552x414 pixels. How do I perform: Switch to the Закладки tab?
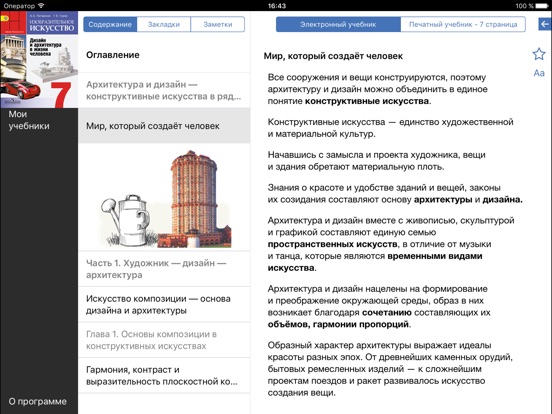tap(164, 24)
